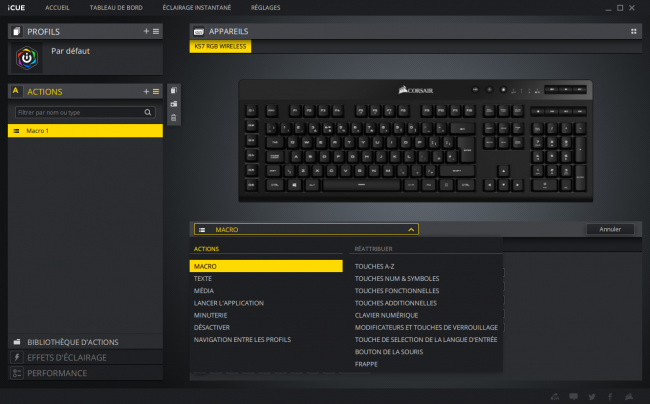Select the K57 RGB Wireless device tab

tap(220, 46)
